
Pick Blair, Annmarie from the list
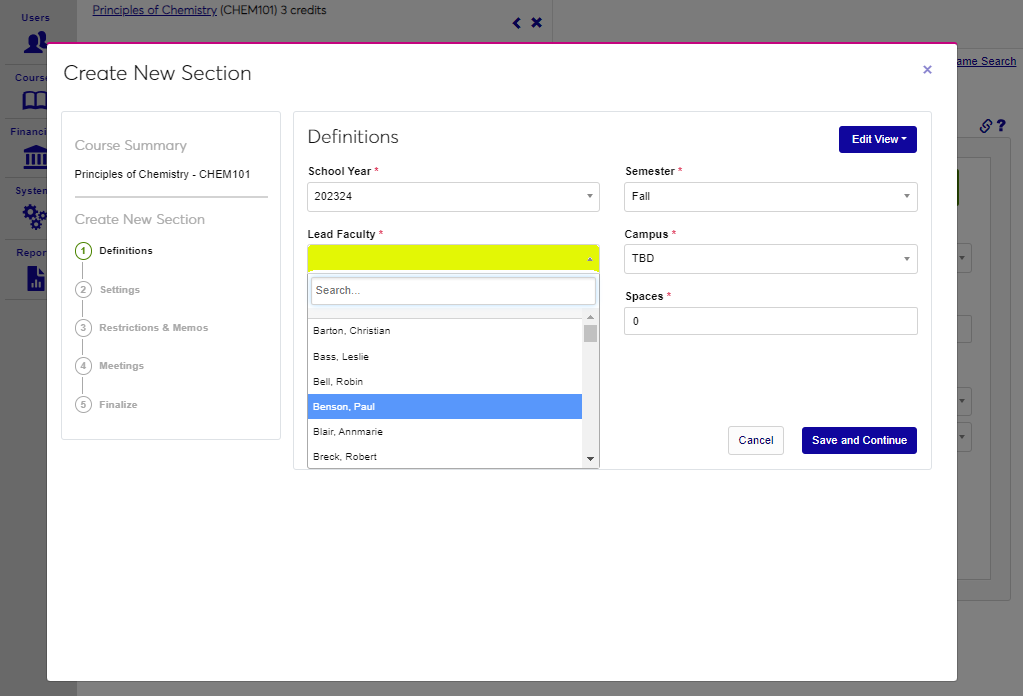[444, 432]
